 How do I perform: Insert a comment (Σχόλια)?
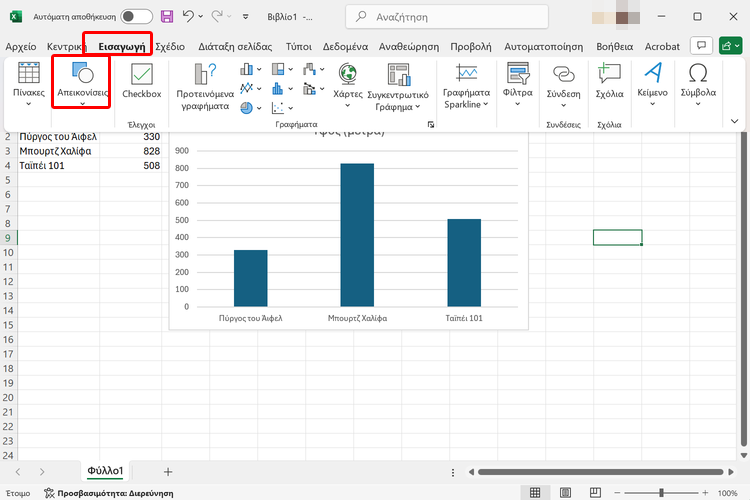[609, 81]
